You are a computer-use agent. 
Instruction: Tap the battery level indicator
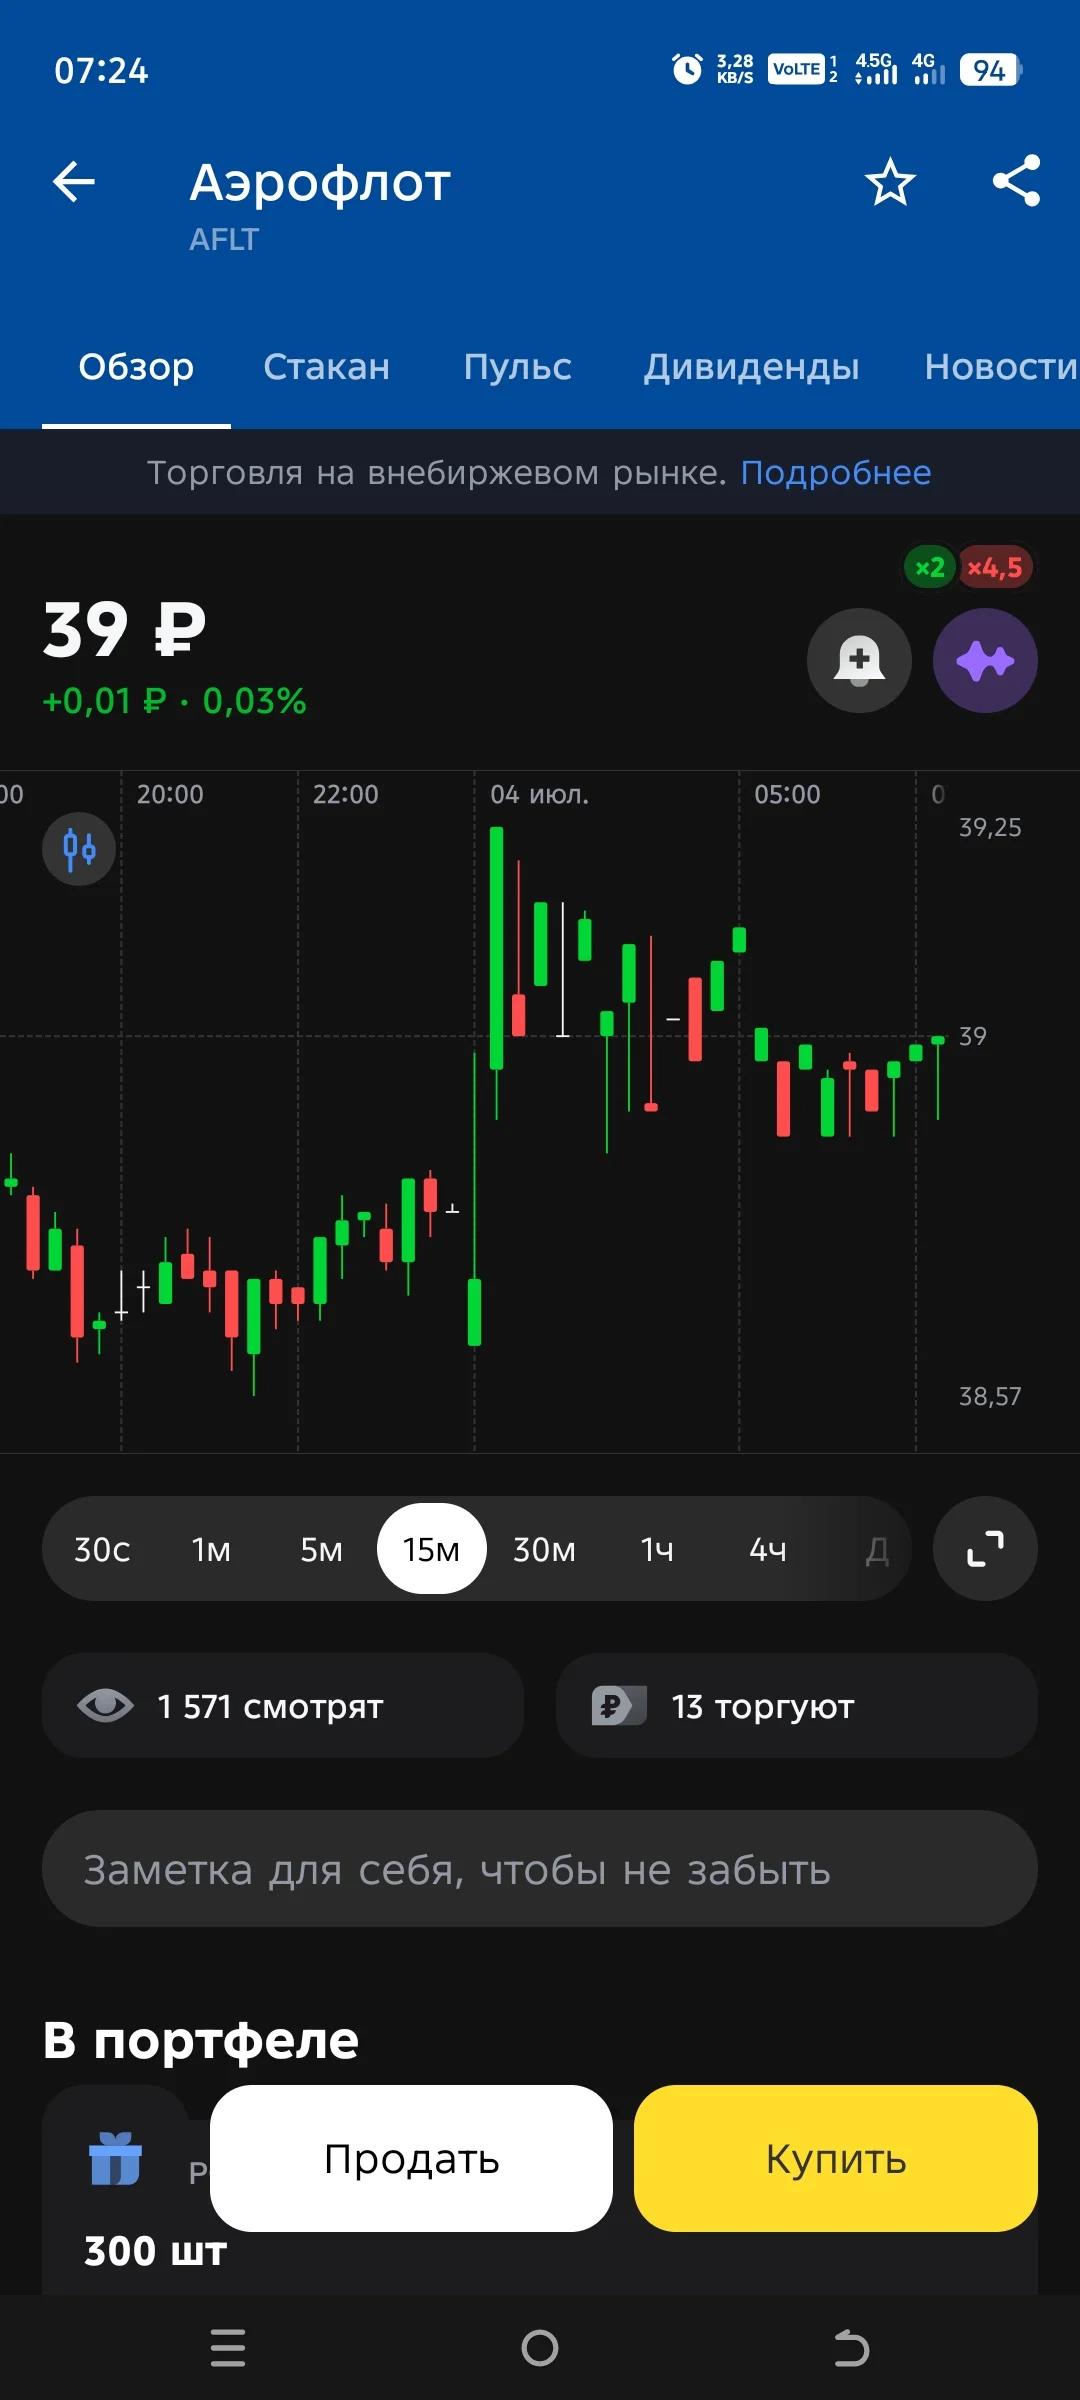pos(990,70)
